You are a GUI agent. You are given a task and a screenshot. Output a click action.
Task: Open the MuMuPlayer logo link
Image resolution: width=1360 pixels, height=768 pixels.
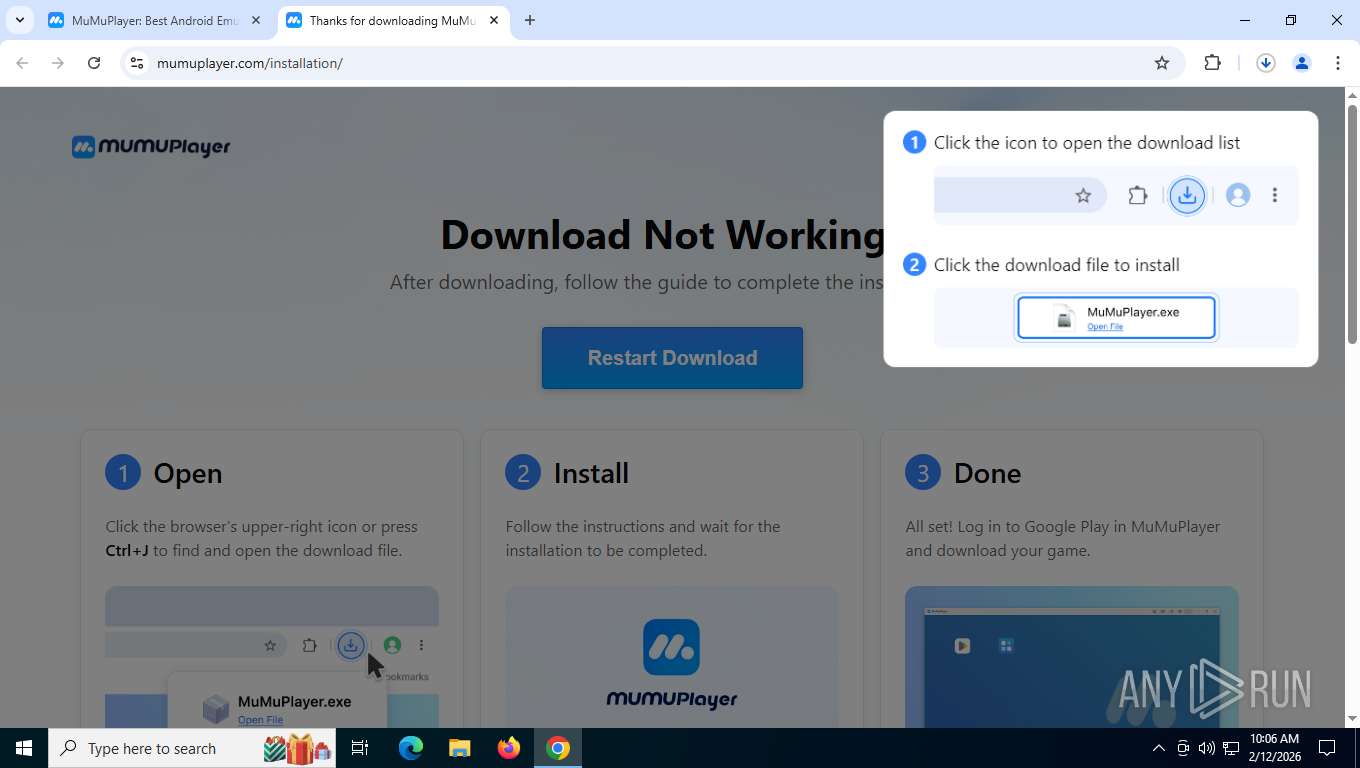151,147
